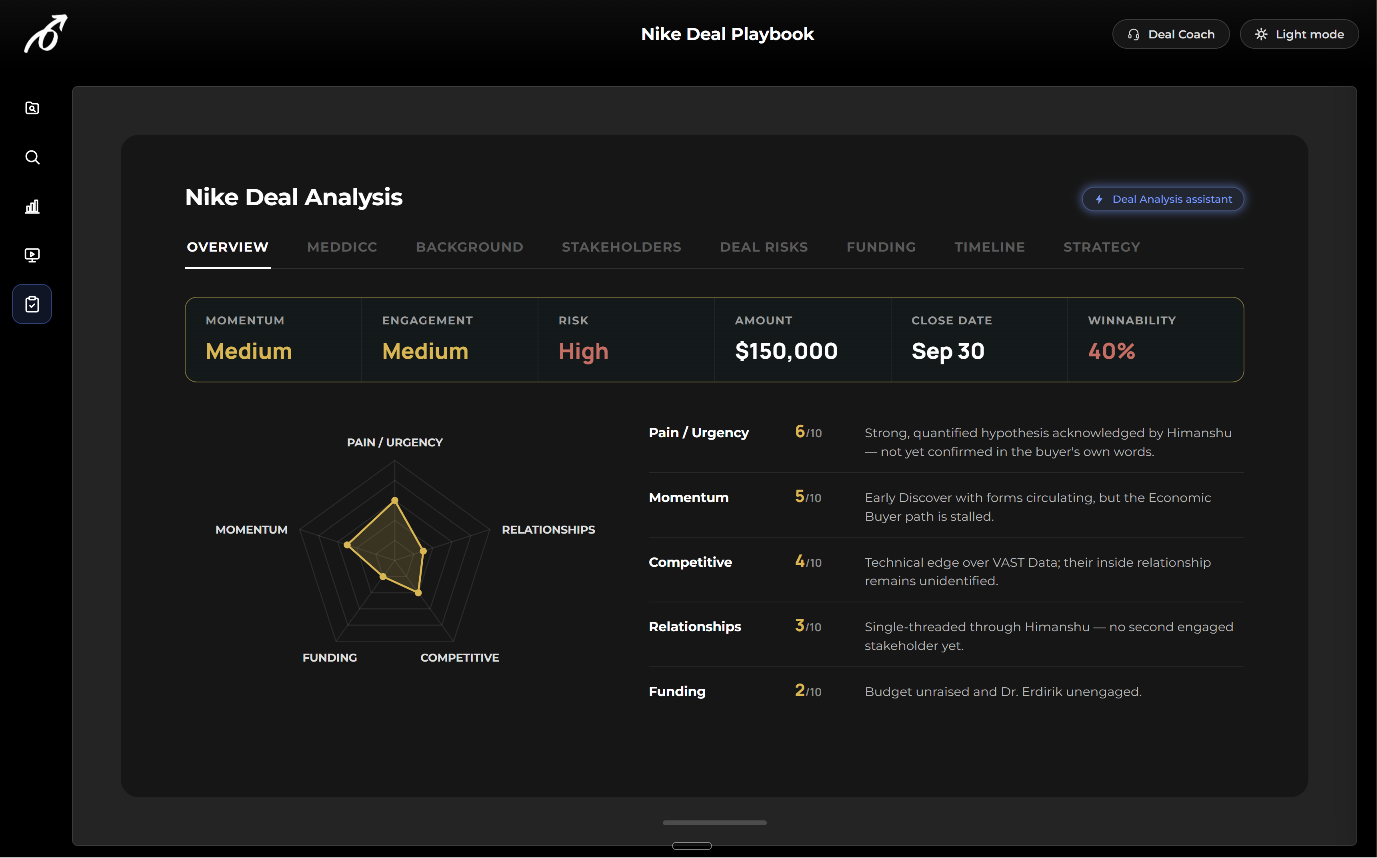Select the Pain / Urgency score row

click(946, 442)
